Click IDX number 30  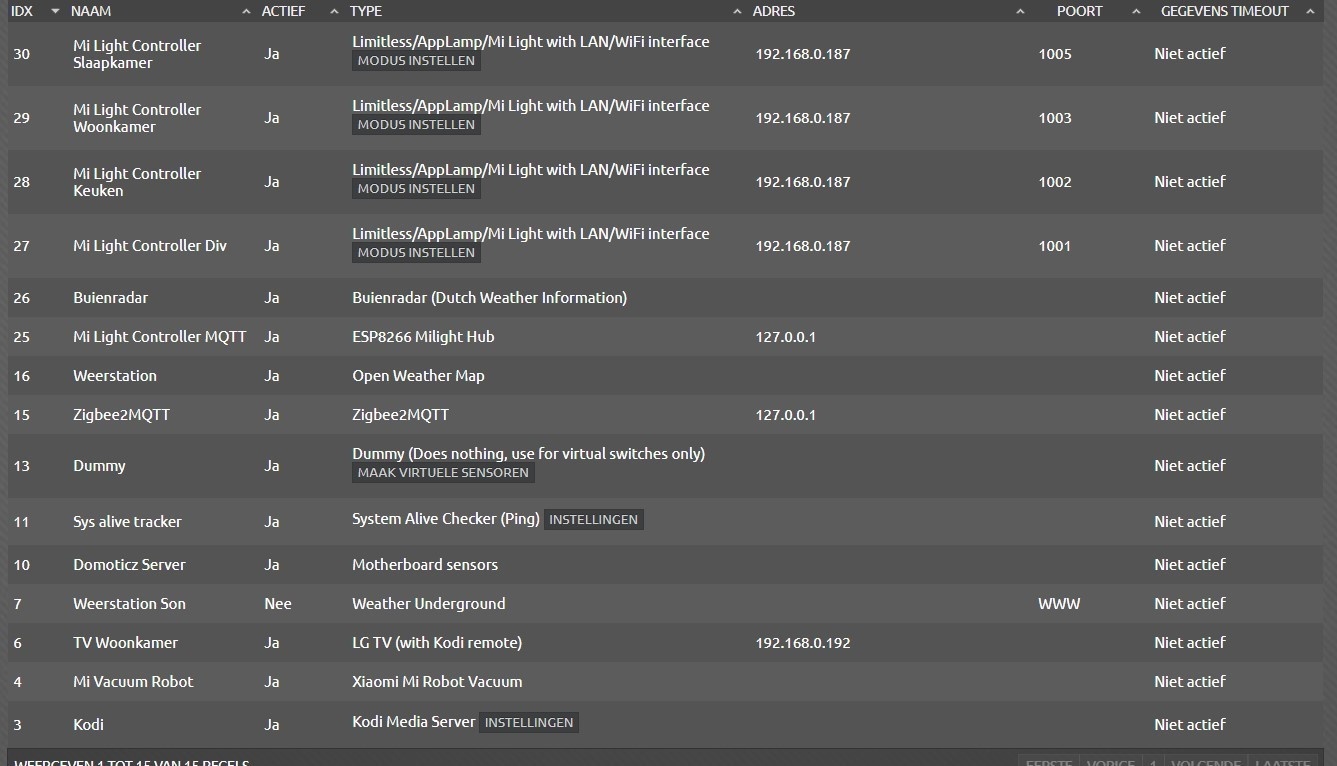tap(21, 54)
